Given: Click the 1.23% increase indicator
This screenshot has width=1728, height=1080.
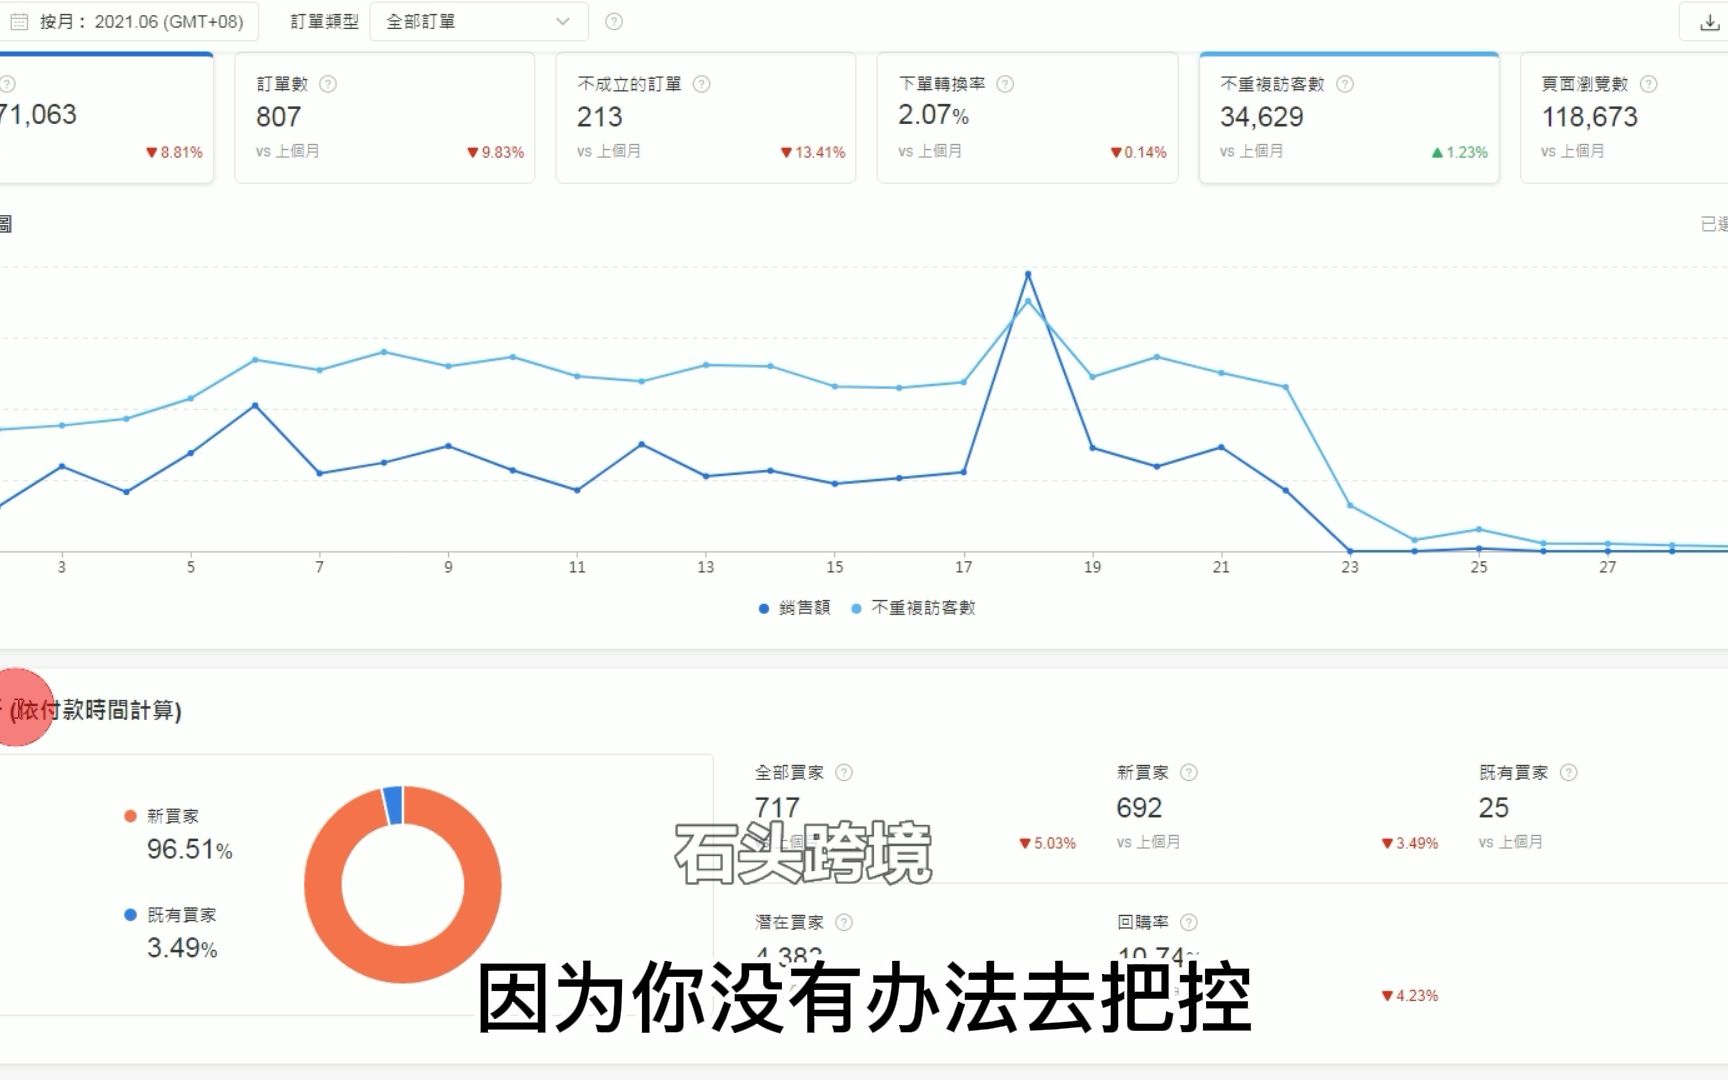Looking at the screenshot, I should (x=1460, y=152).
